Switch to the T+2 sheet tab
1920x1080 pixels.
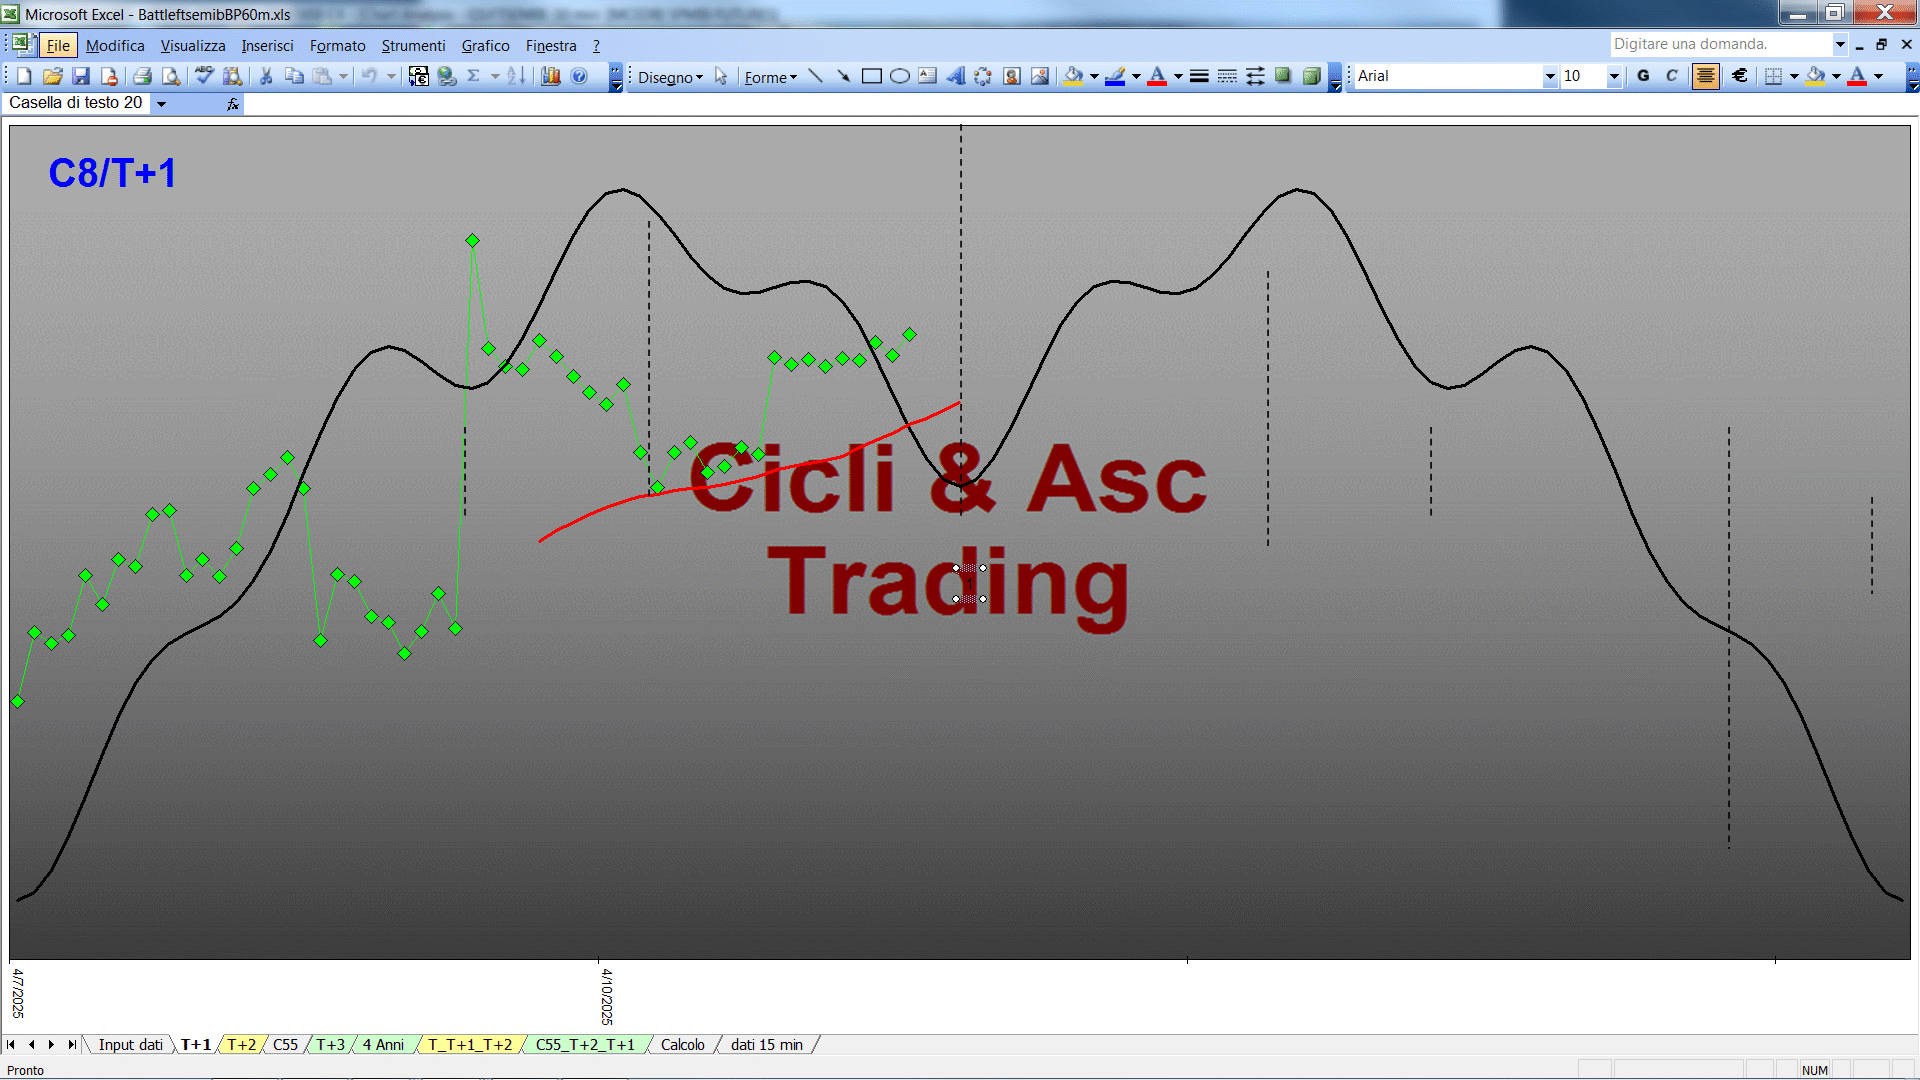(x=241, y=1045)
